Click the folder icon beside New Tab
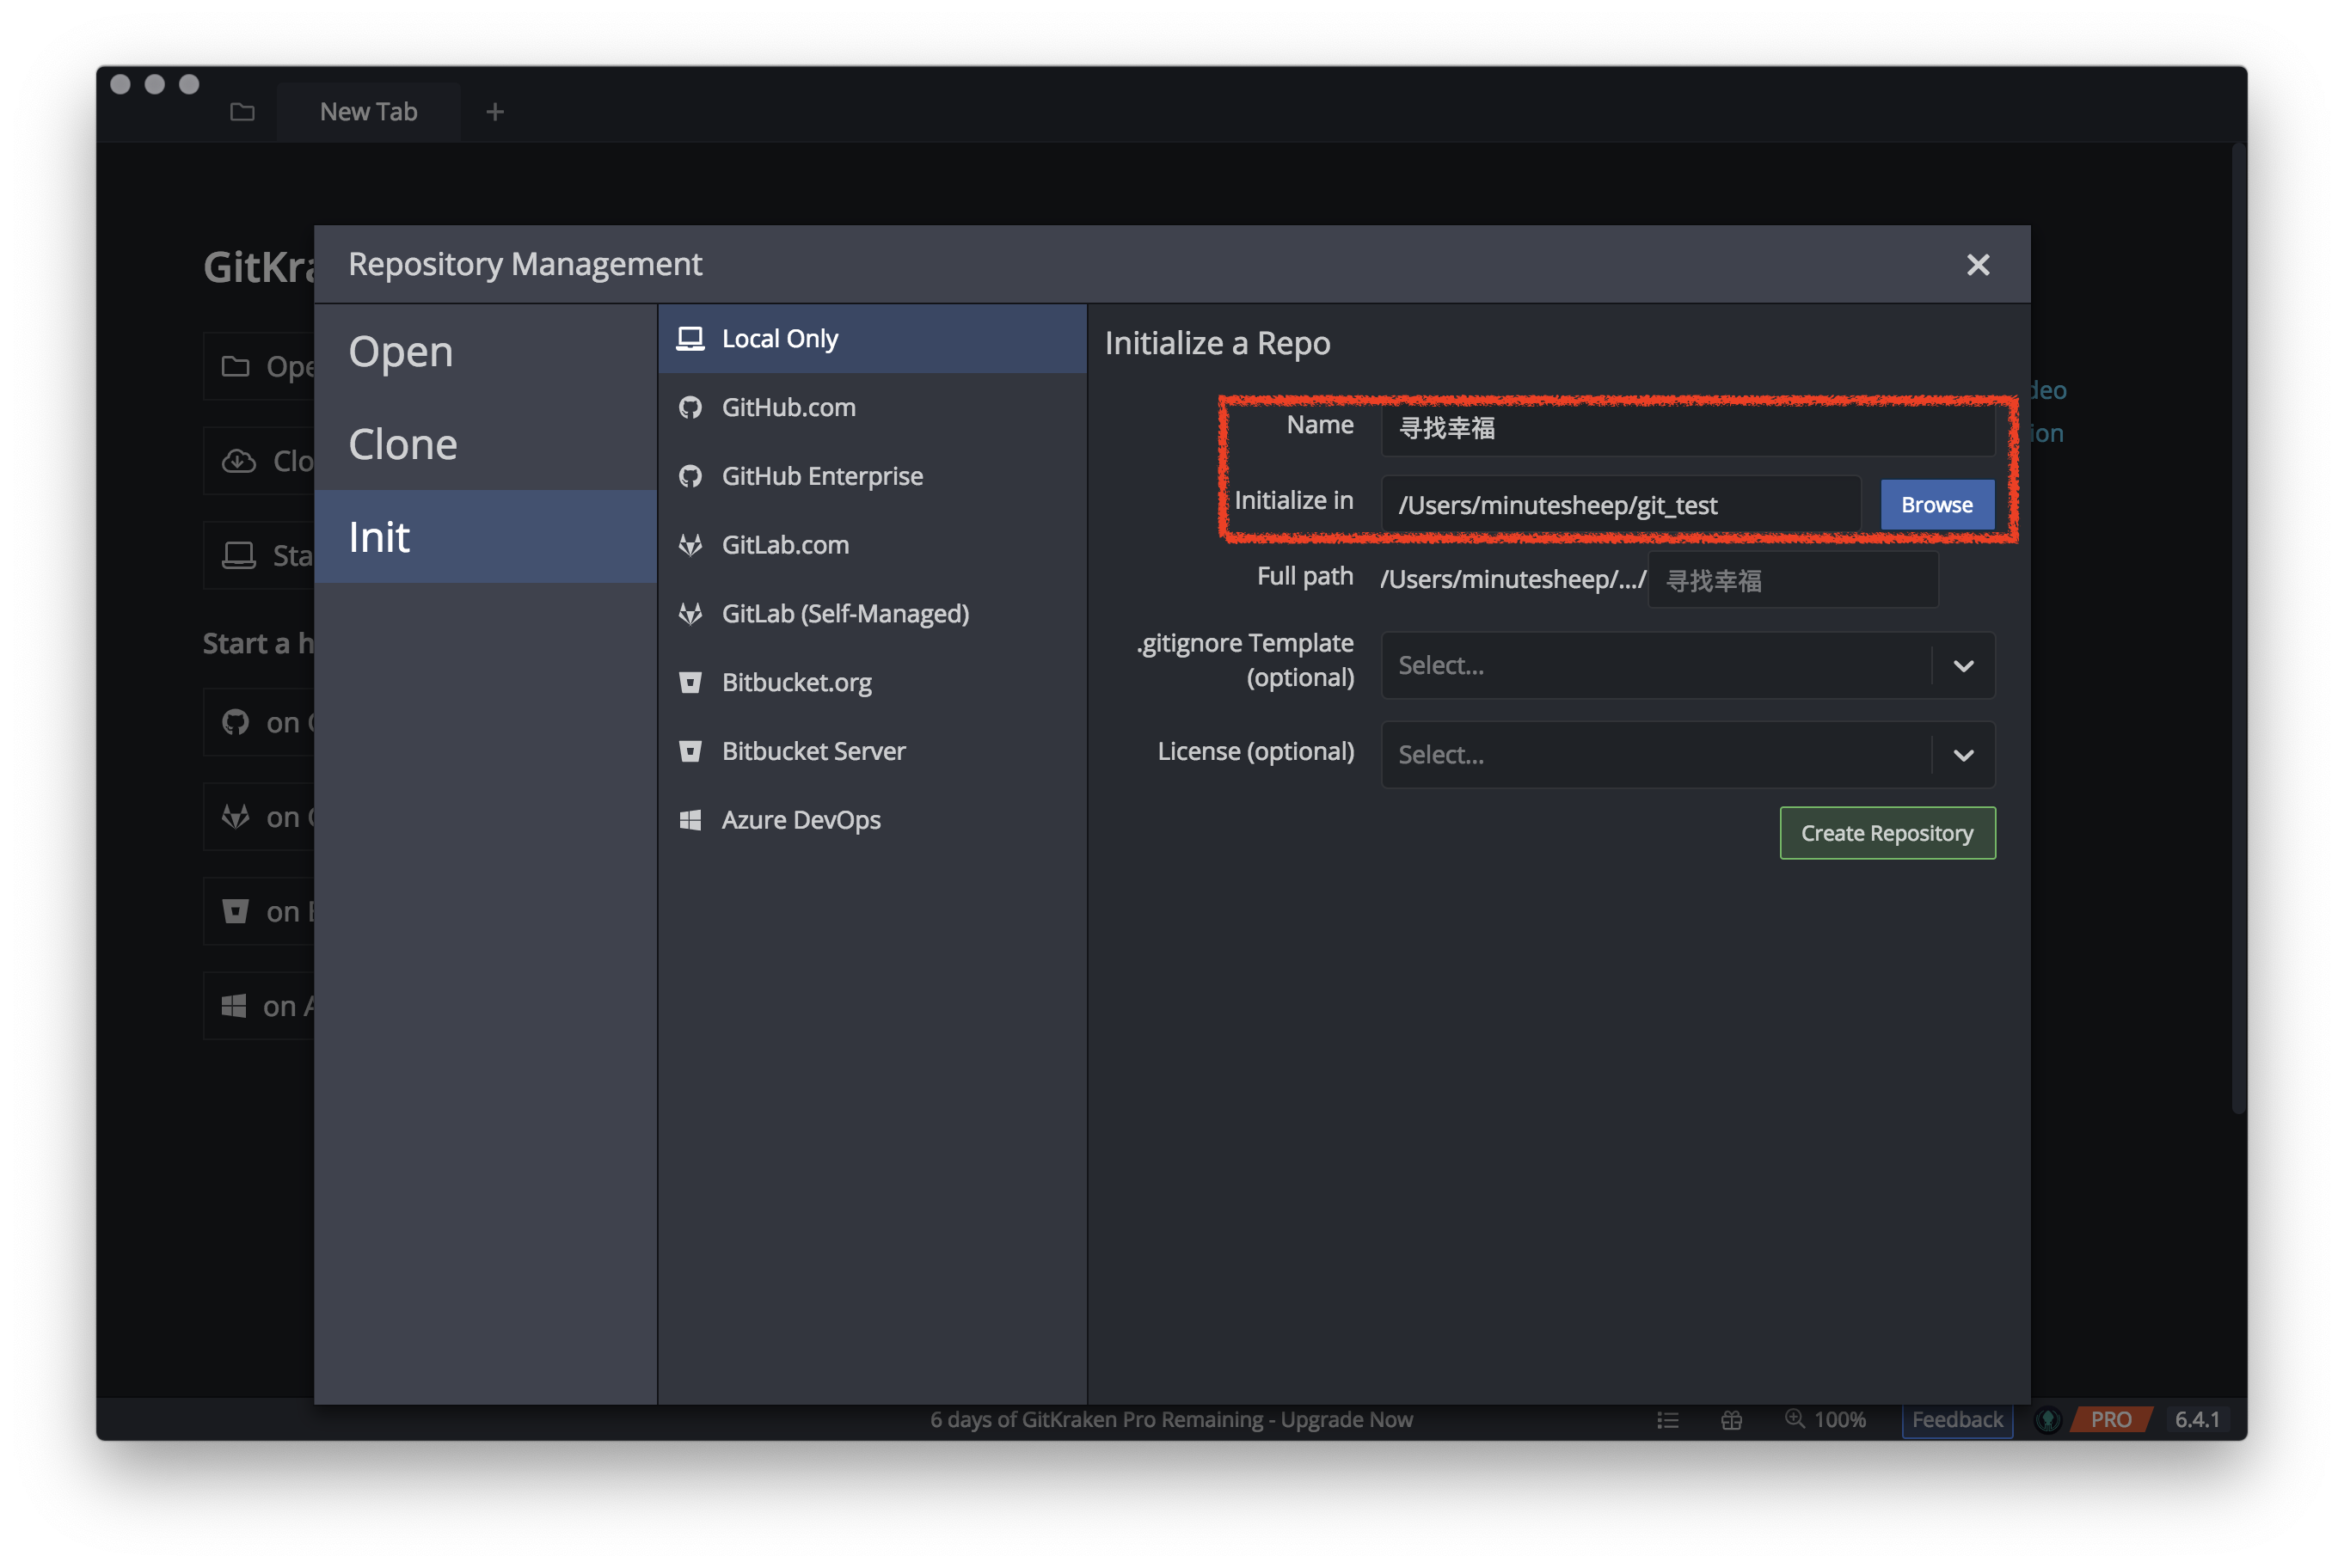 [242, 112]
